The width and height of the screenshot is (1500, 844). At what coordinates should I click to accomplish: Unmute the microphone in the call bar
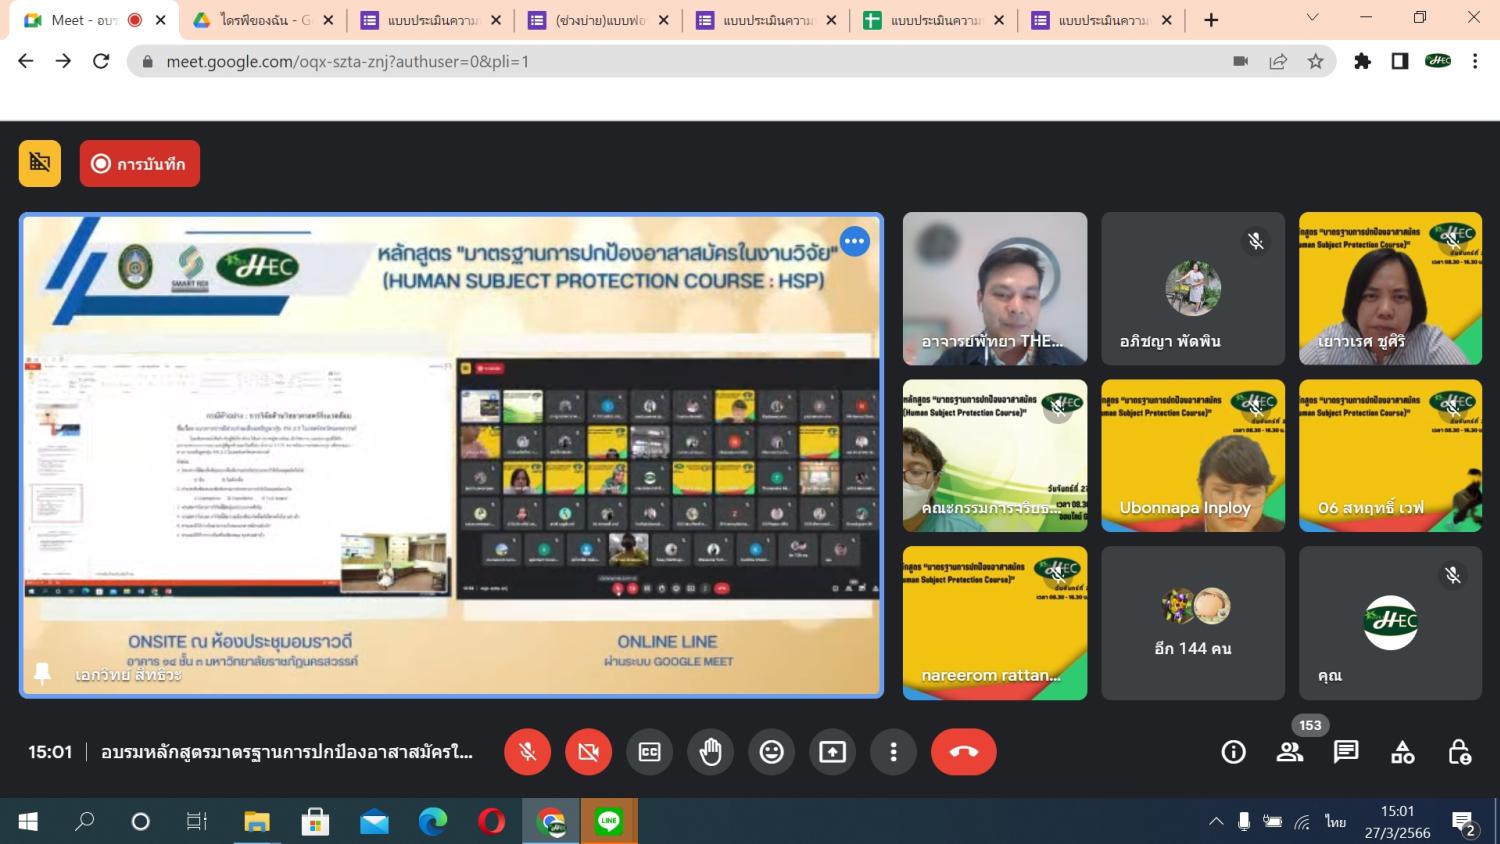pos(527,752)
